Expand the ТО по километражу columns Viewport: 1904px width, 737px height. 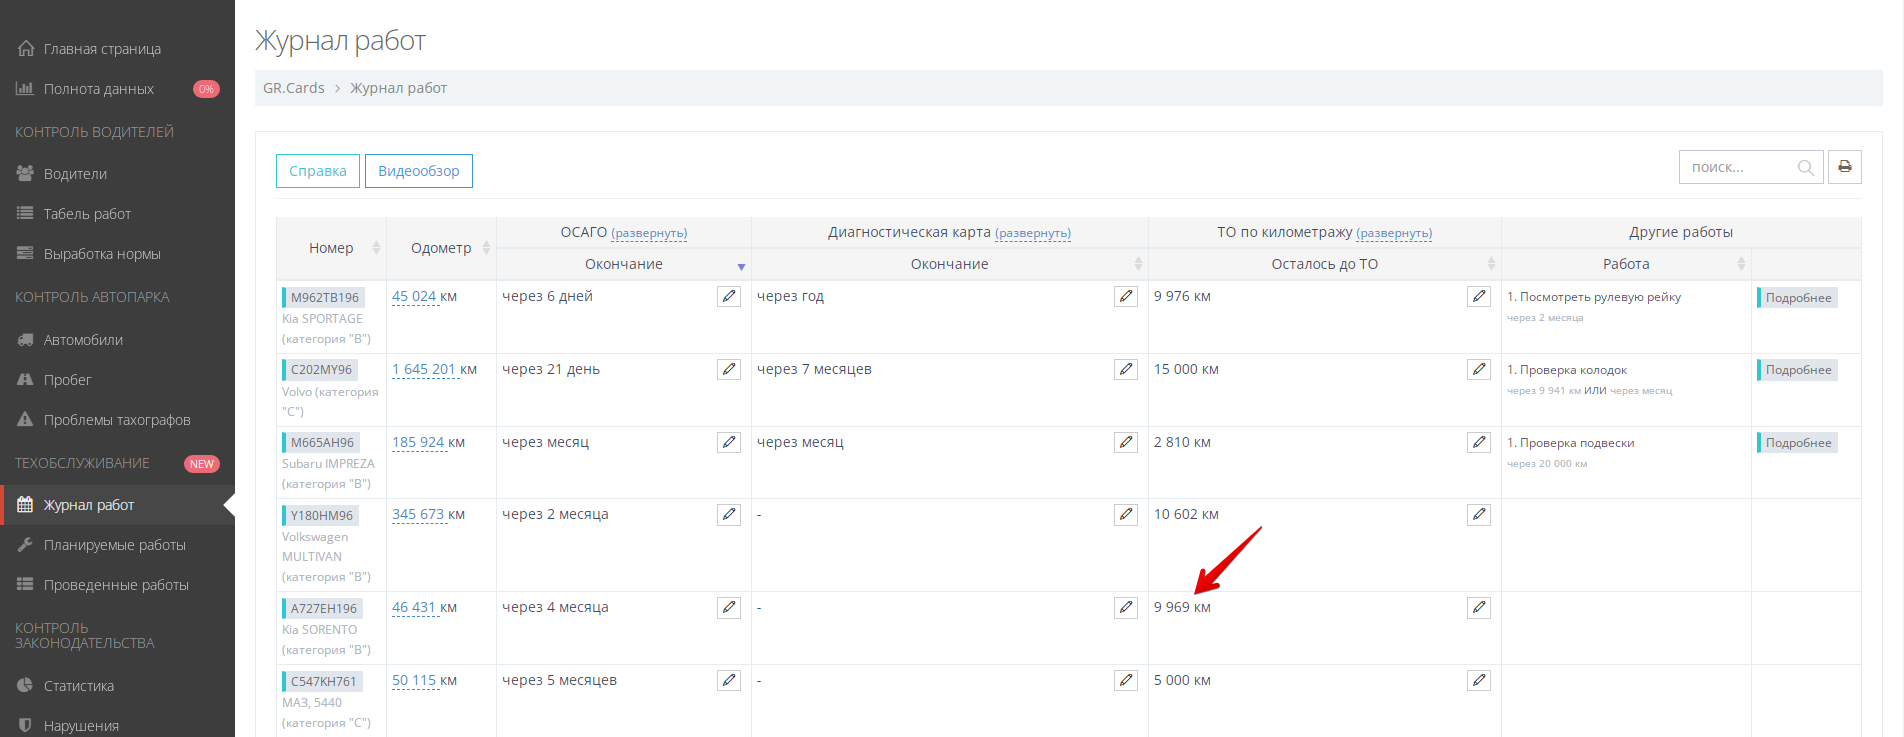click(1394, 233)
